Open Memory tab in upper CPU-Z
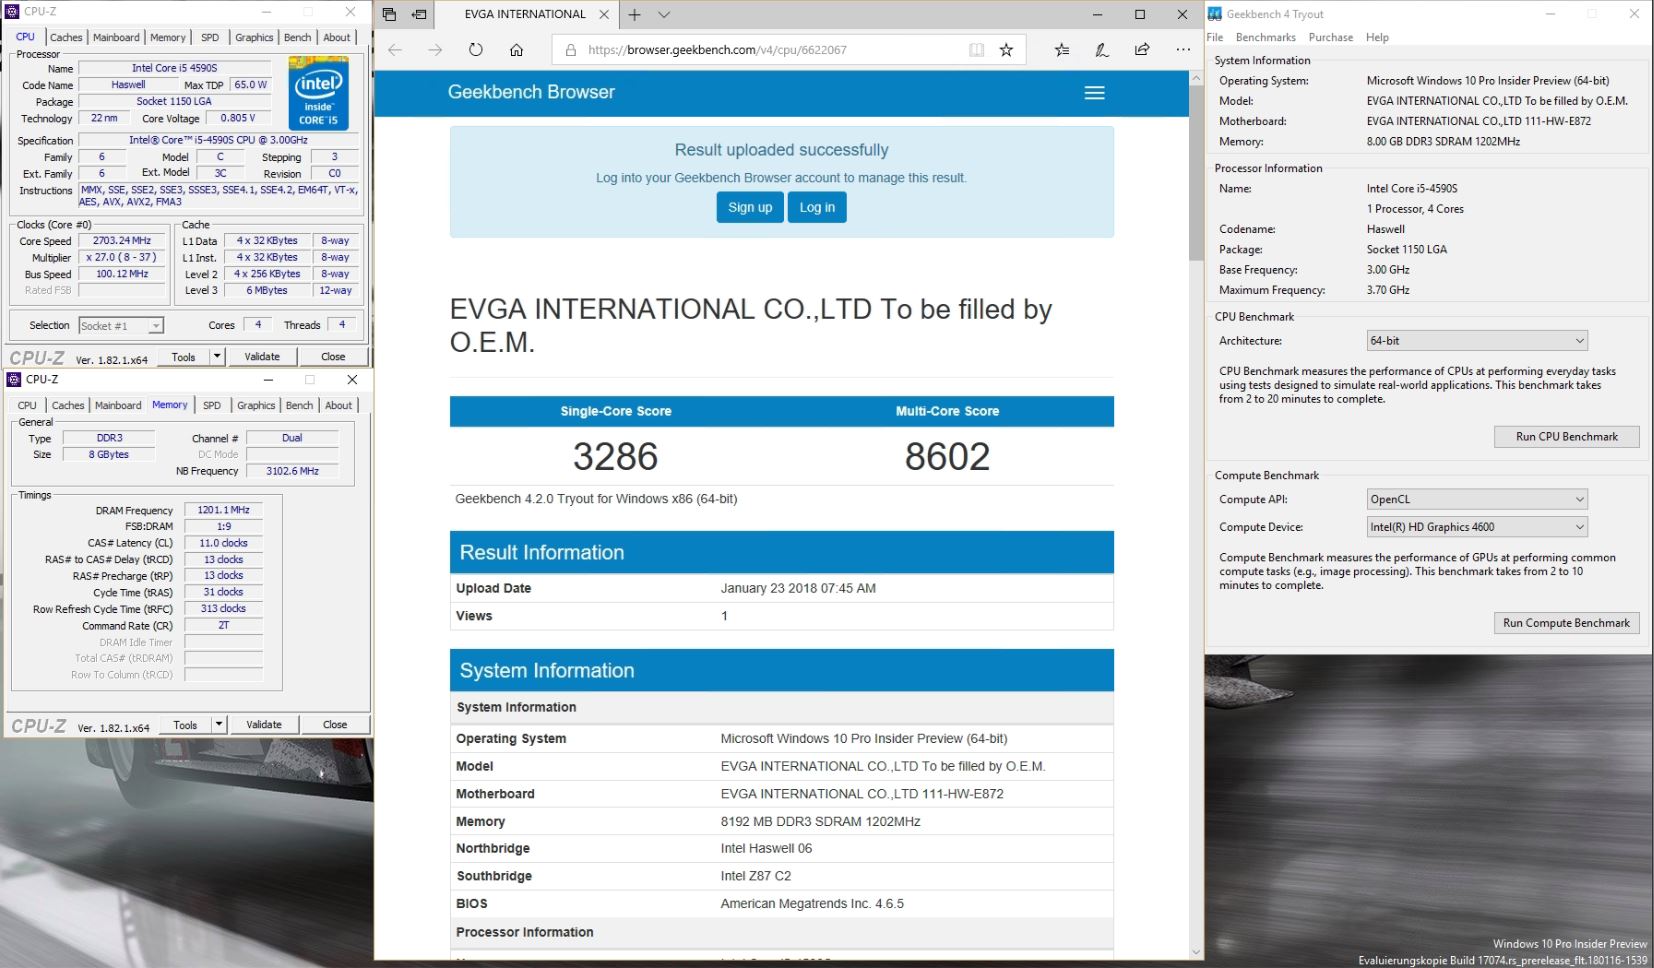The height and width of the screenshot is (968, 1654). point(168,37)
